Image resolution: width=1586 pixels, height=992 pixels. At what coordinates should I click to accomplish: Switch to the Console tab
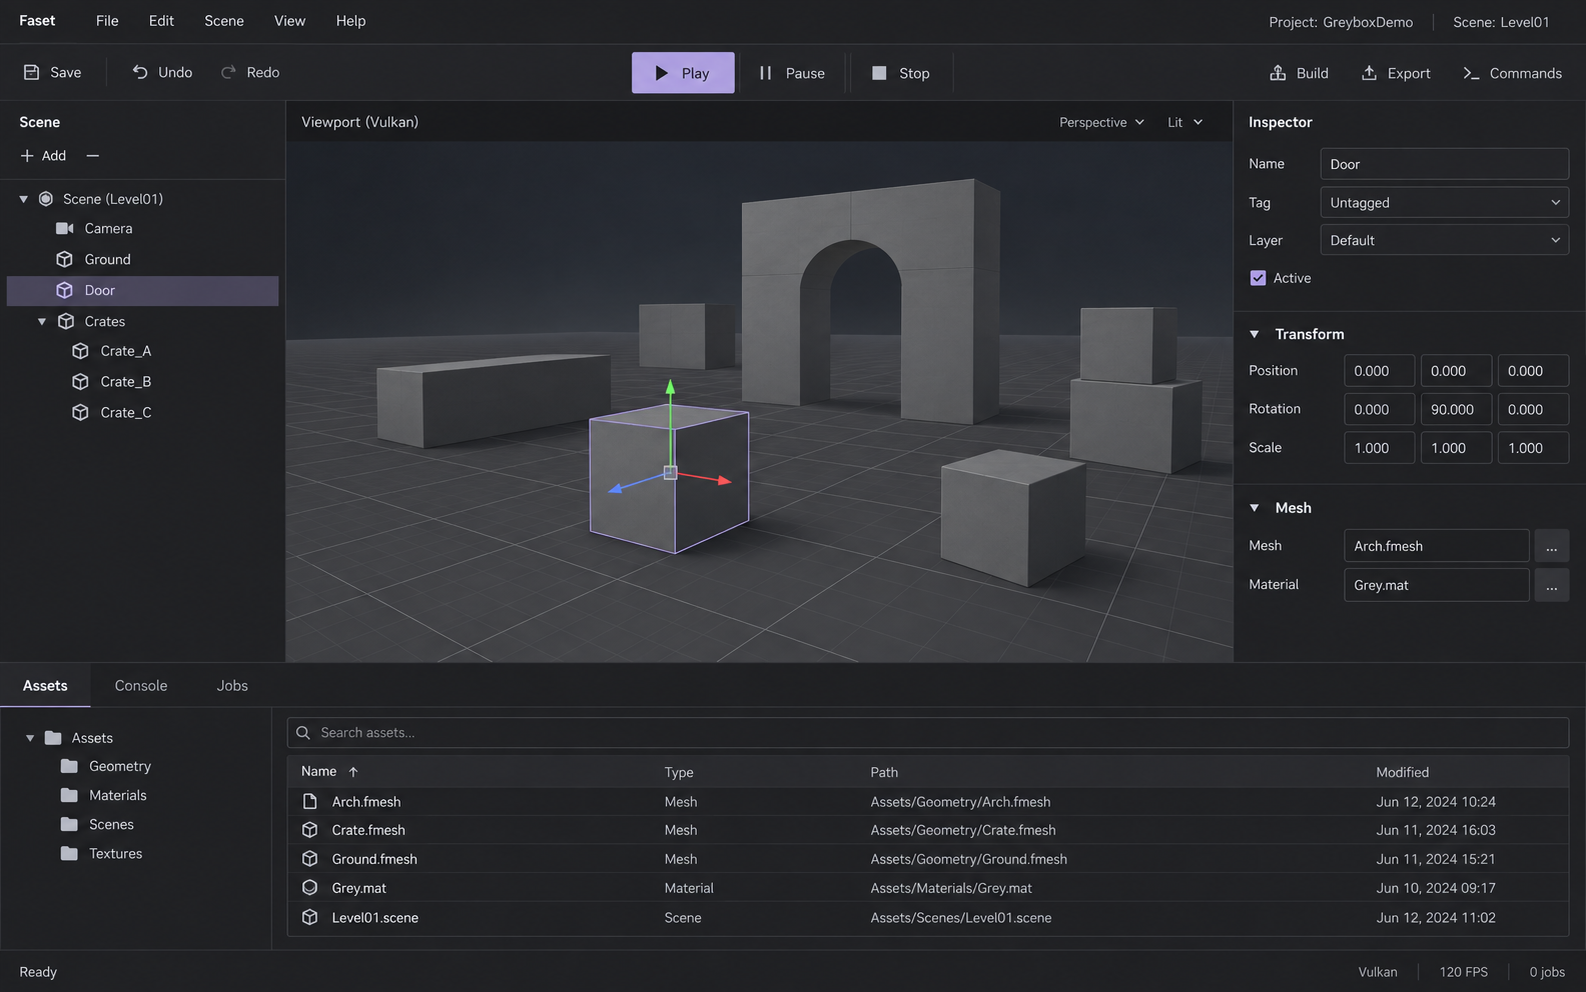pos(141,686)
